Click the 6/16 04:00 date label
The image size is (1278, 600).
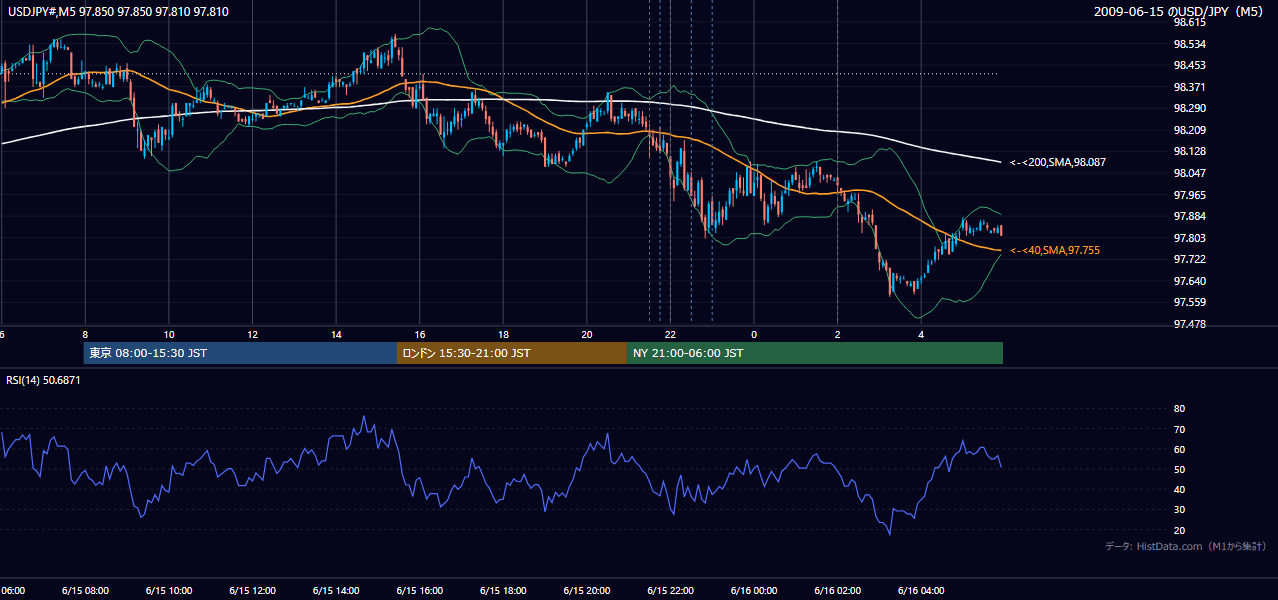click(x=921, y=590)
